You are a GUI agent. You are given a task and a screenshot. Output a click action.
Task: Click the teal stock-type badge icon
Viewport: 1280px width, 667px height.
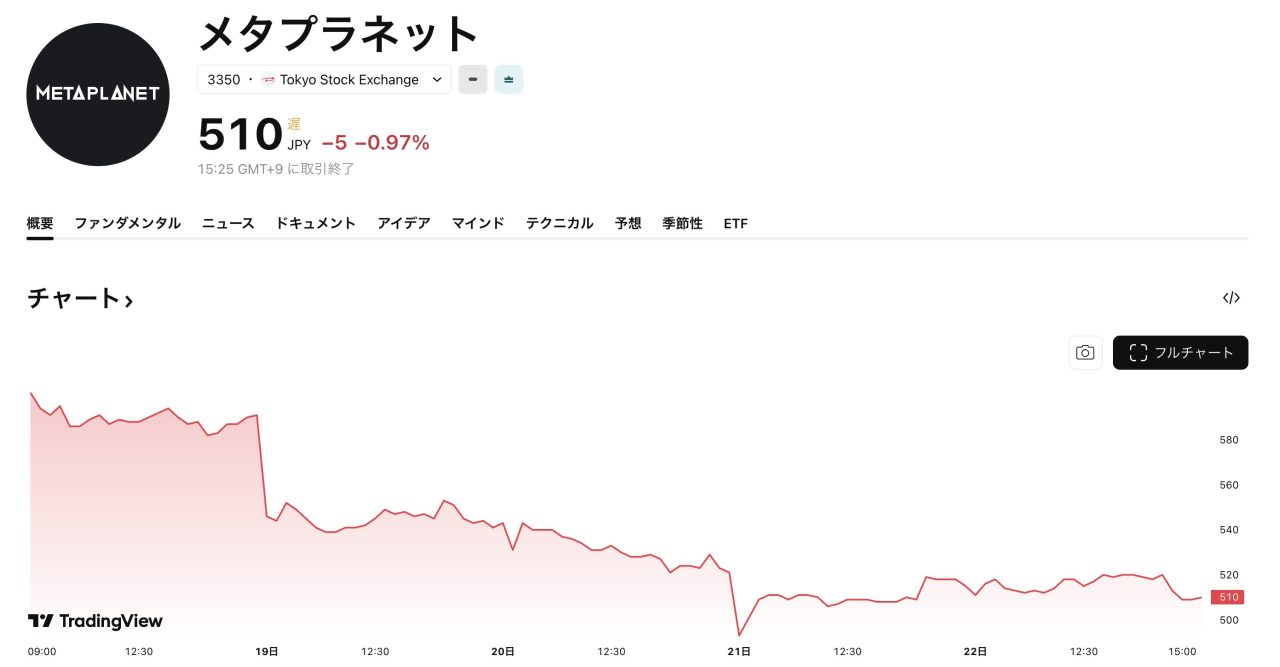tap(508, 80)
